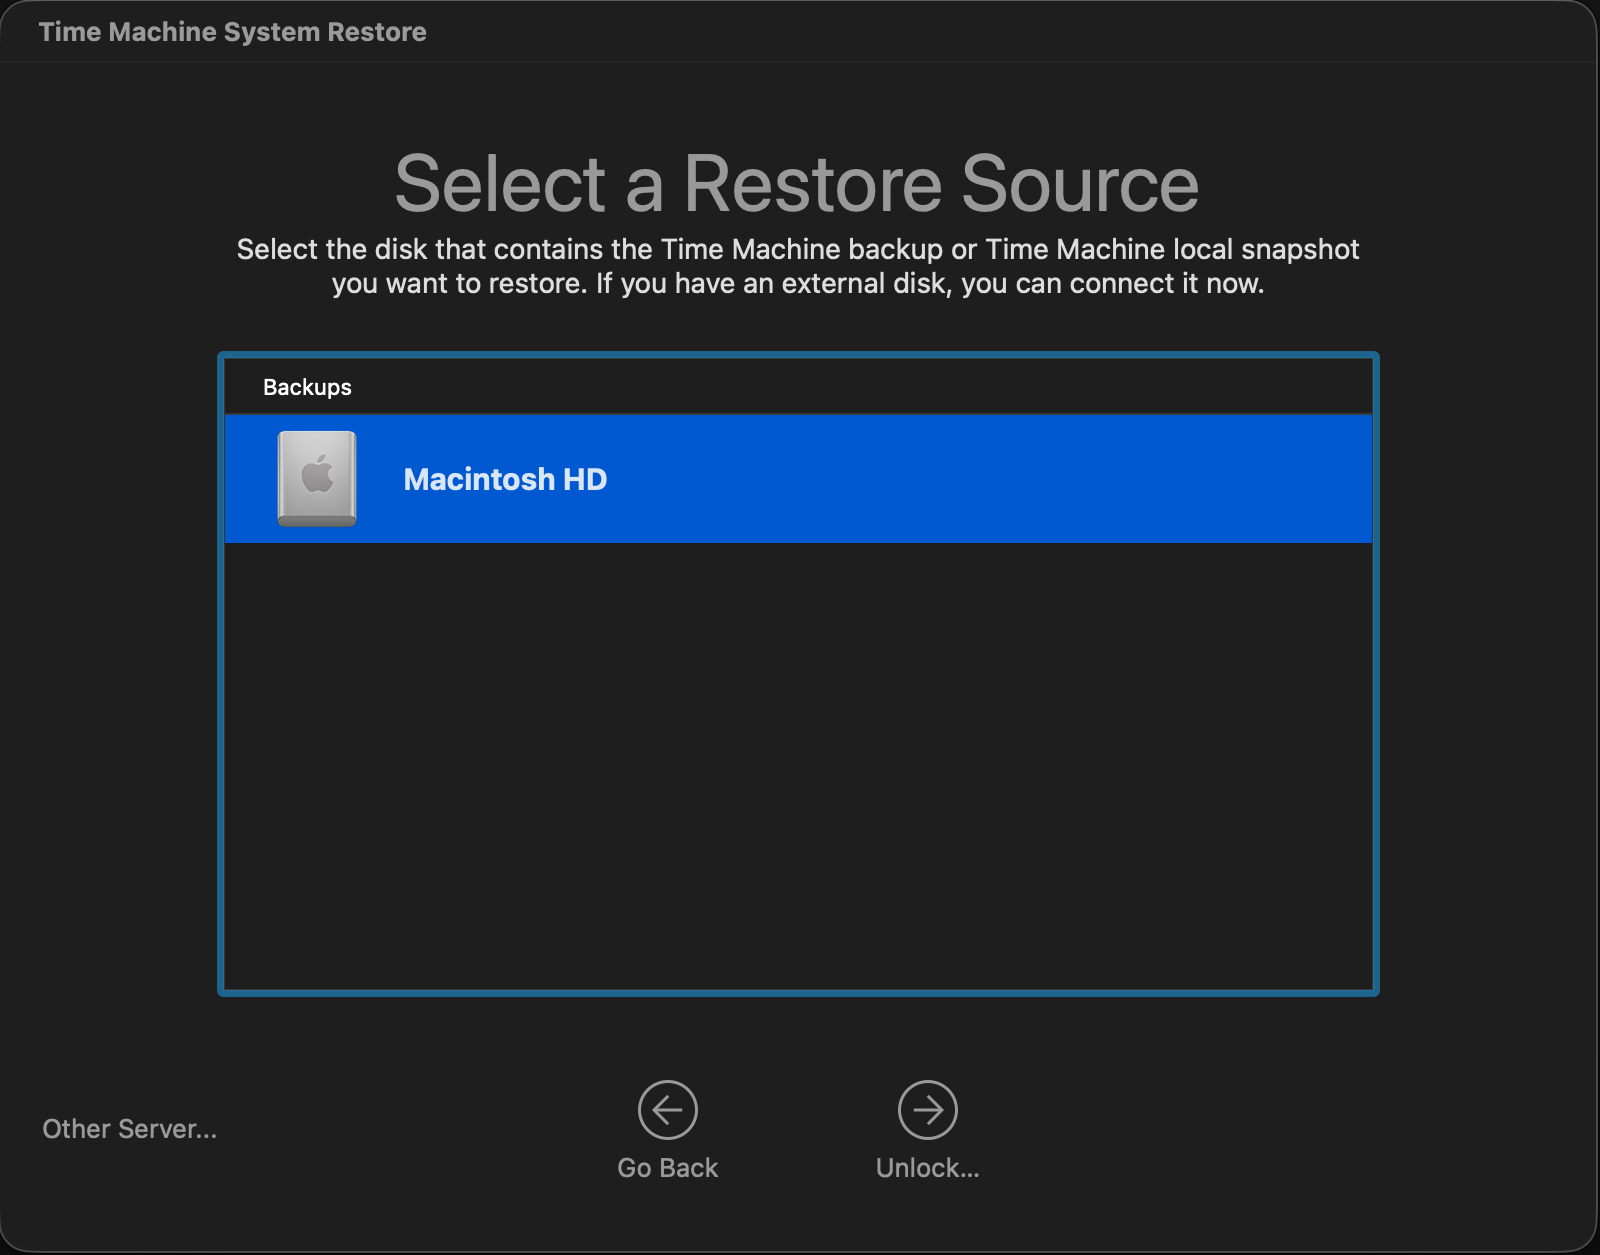Click the "Go Back" text label
Image resolution: width=1600 pixels, height=1255 pixels.
point(667,1168)
